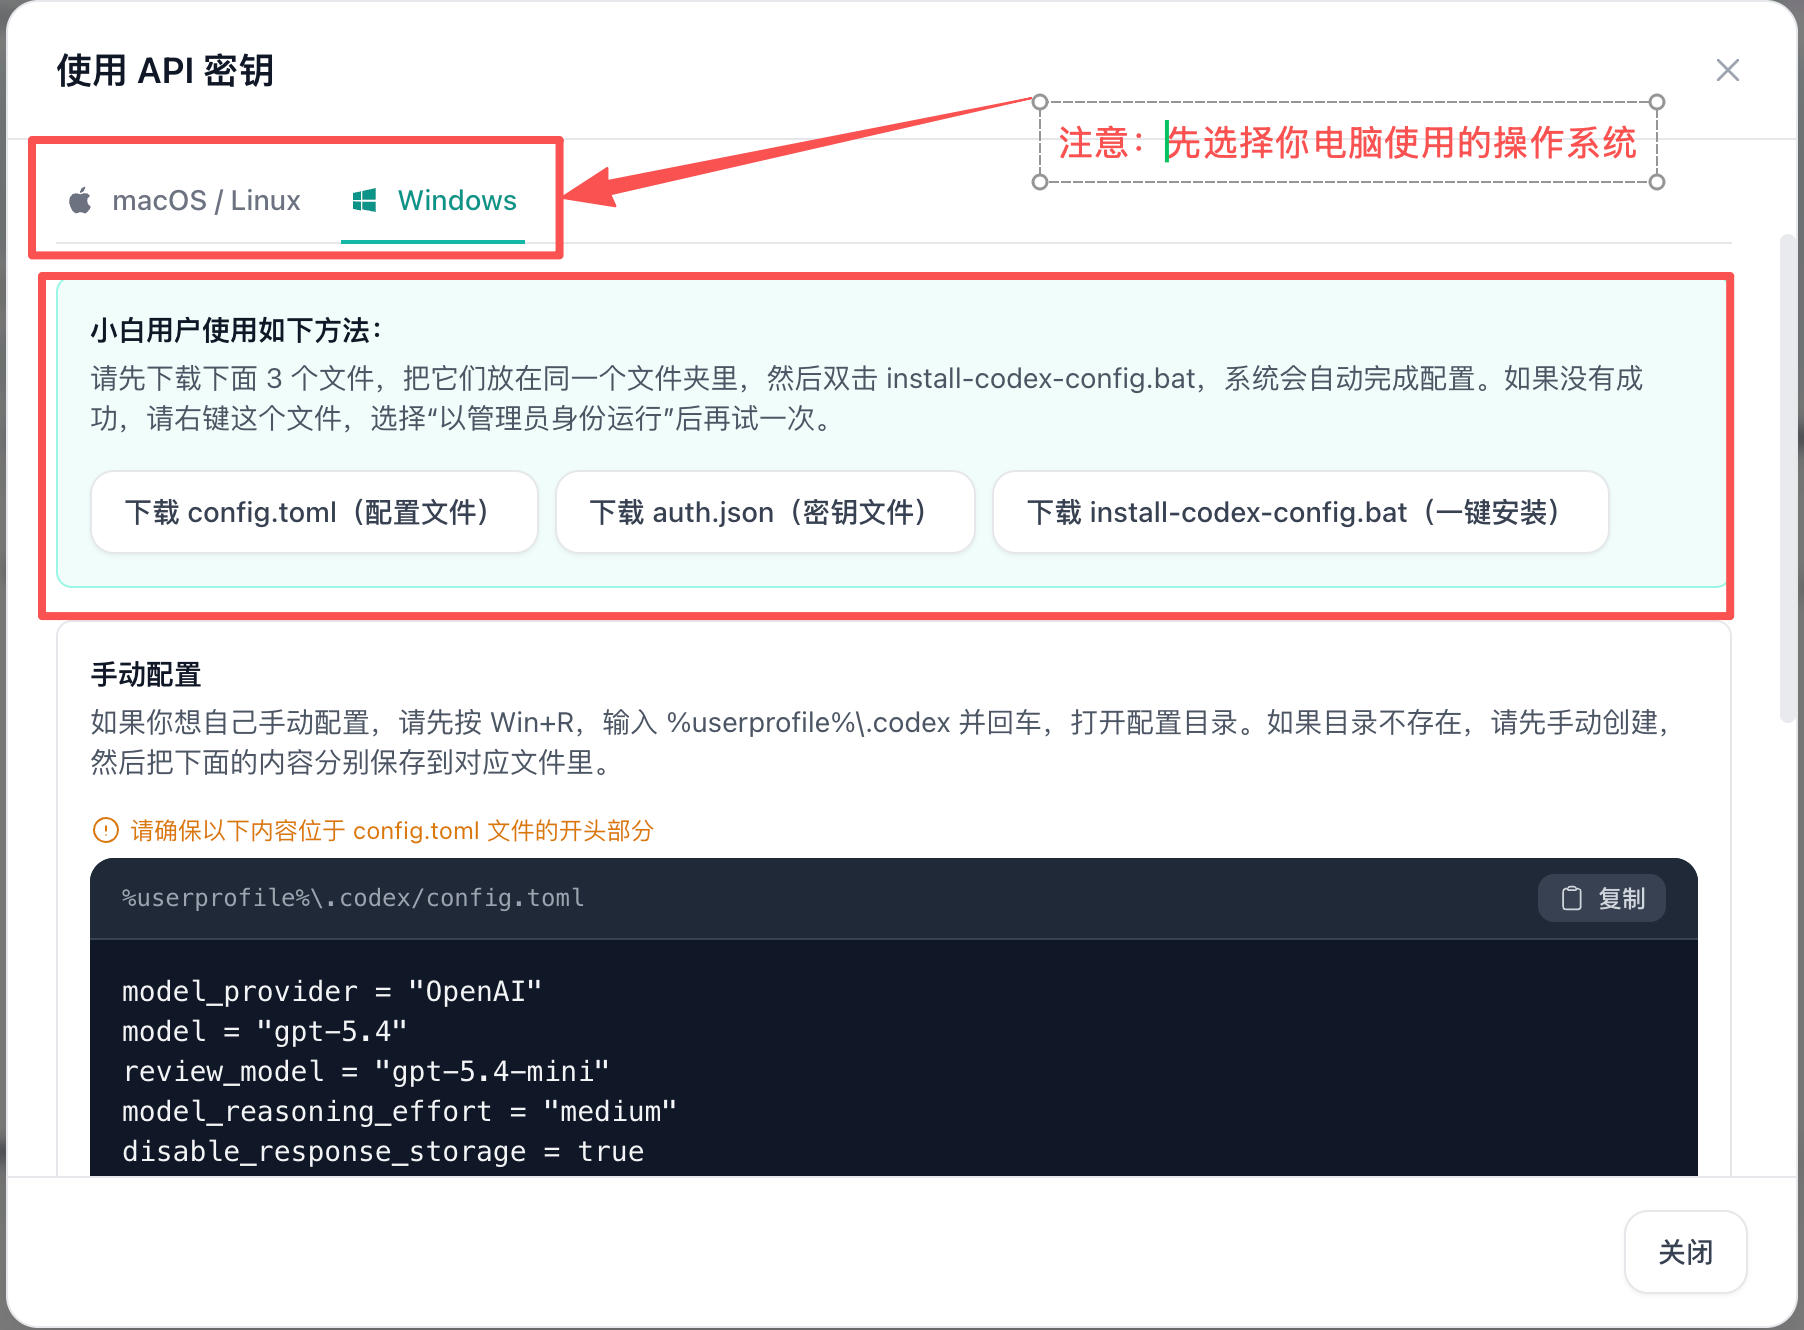Click the dialog's vertical scrollbar
Viewport: 1804px width, 1330px height.
tap(1788, 478)
